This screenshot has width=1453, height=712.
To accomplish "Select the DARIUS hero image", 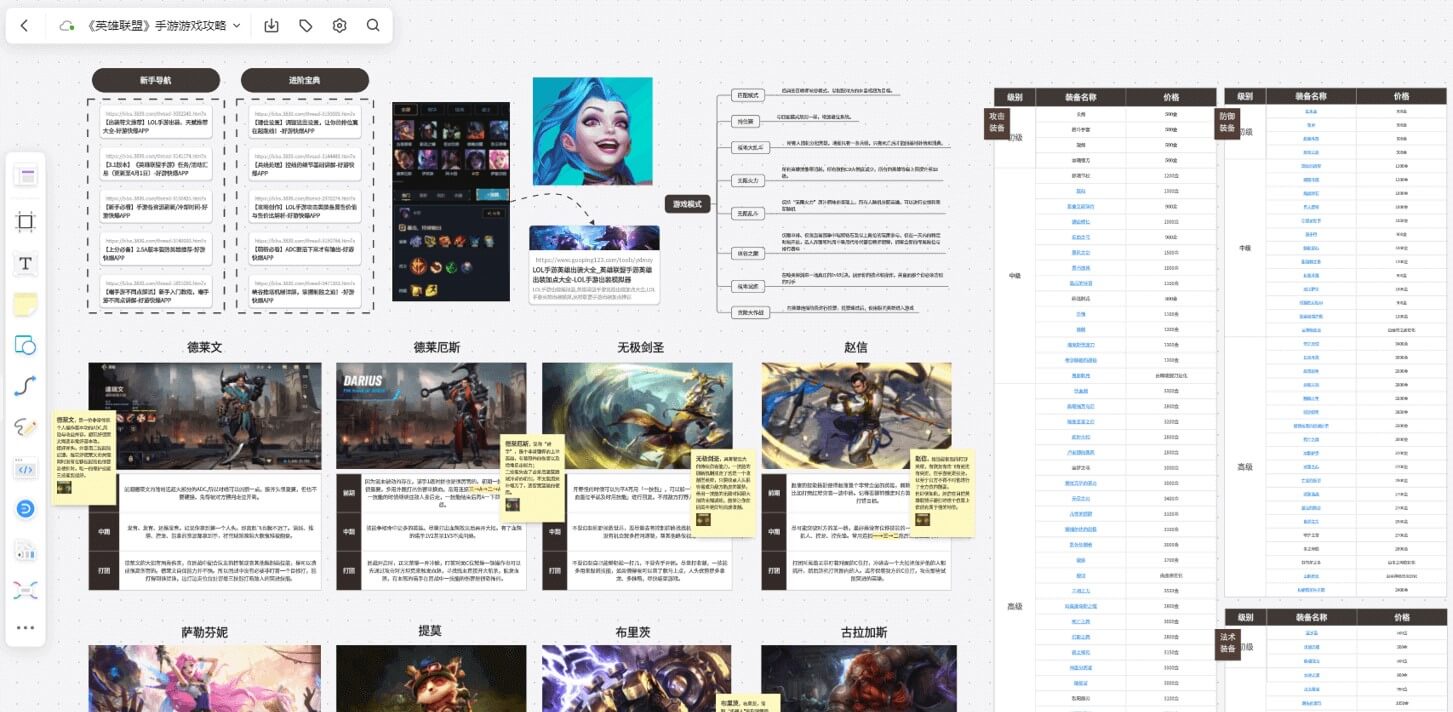I will tap(431, 416).
